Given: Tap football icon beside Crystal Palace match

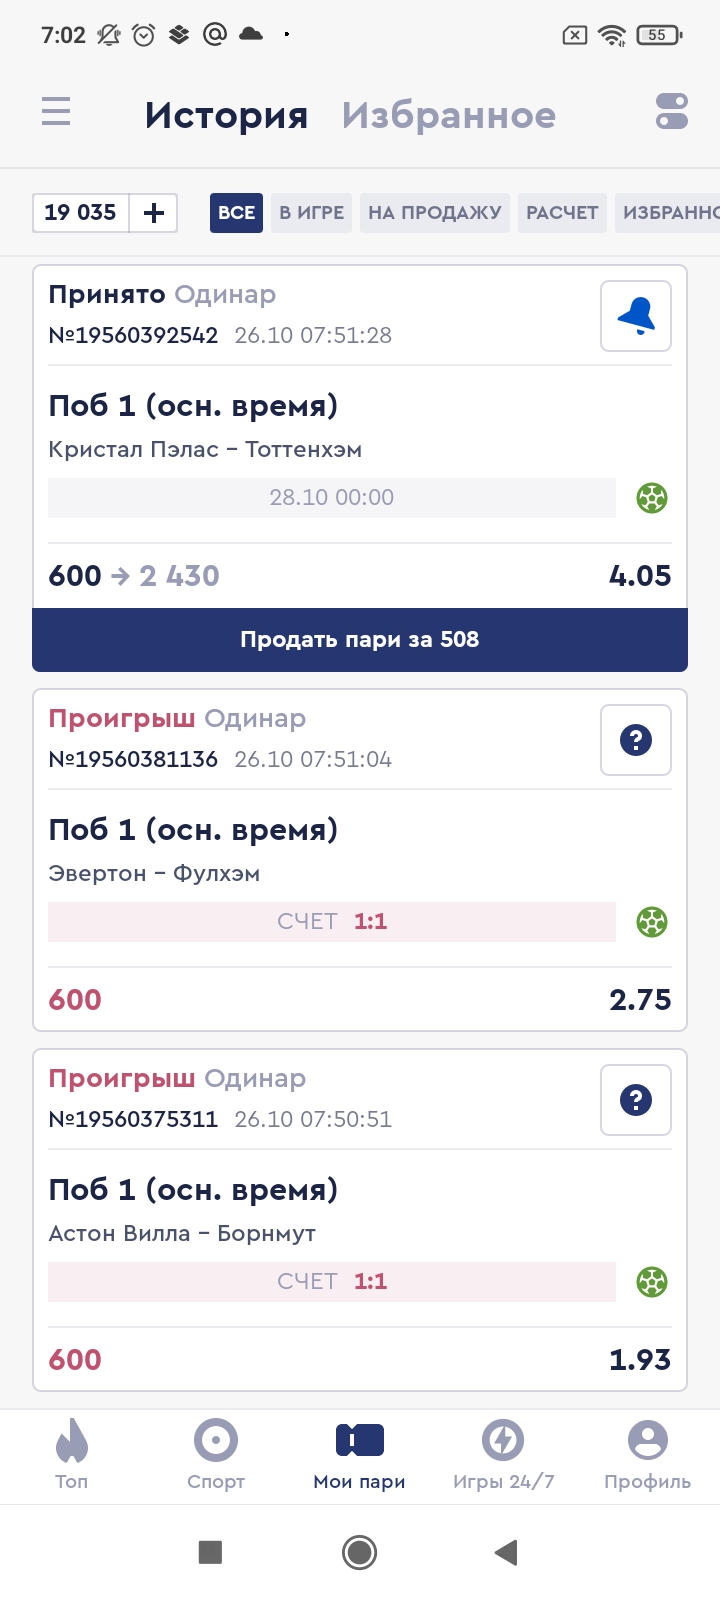Looking at the screenshot, I should [x=652, y=498].
